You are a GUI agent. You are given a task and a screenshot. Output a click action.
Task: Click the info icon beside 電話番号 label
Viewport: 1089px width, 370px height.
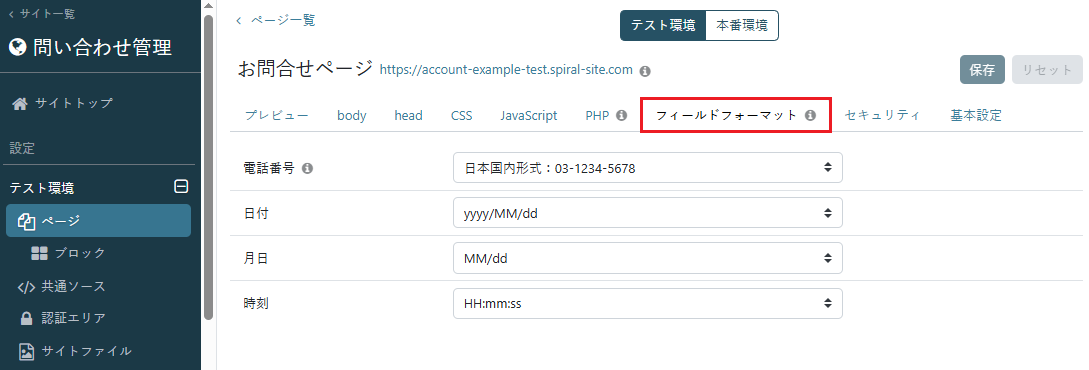[x=308, y=168]
